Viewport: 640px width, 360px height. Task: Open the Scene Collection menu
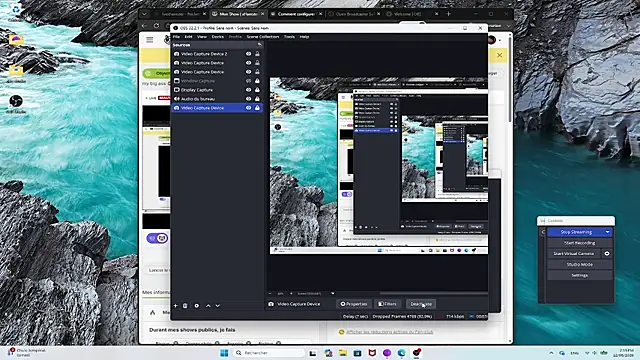[263, 37]
